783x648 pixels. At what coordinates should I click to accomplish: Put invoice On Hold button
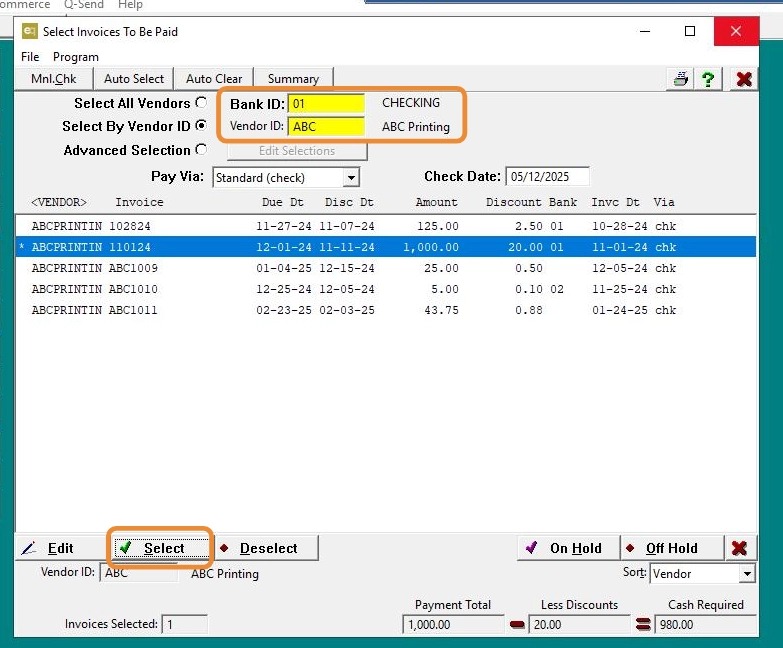568,548
